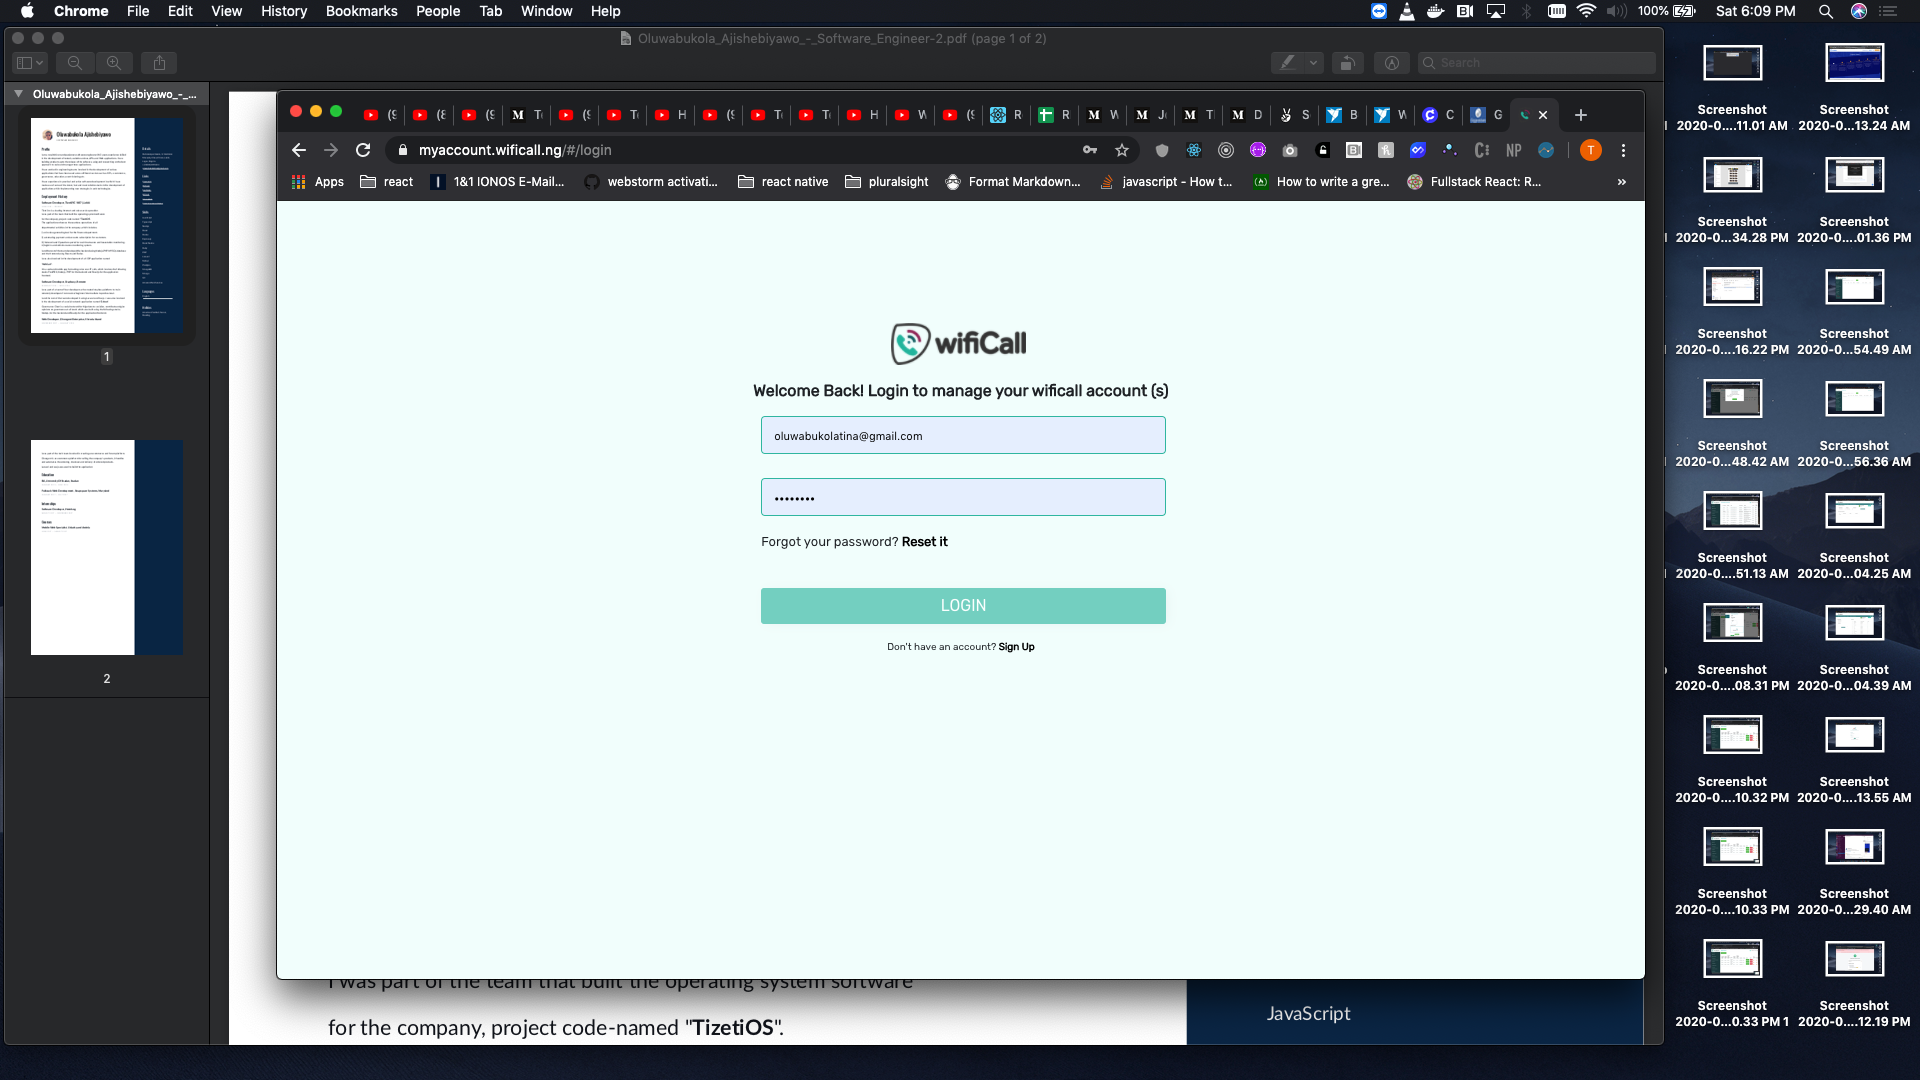This screenshot has width=1920, height=1080.
Task: Select desktop file Screenshot 2020-0...11.01 AM
Action: [x=1732, y=88]
